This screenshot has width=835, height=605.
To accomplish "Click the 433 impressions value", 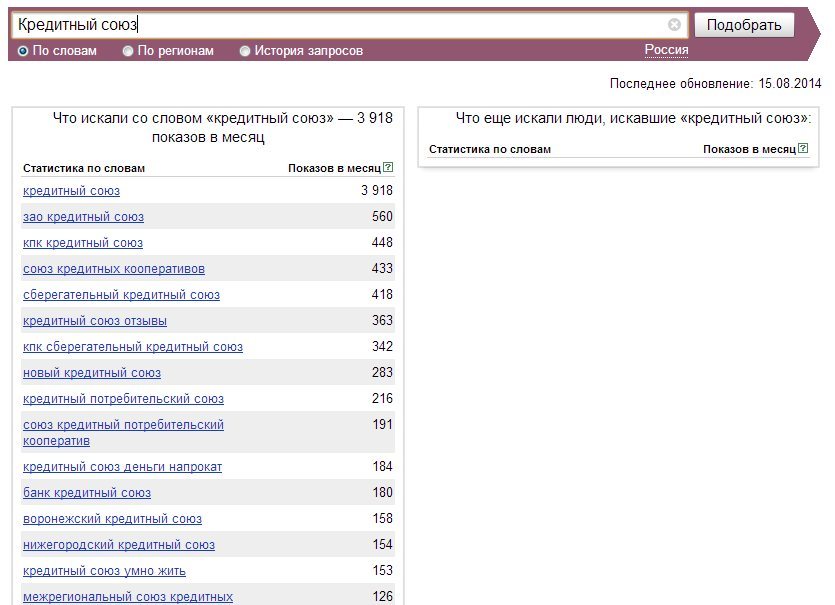I will (382, 269).
